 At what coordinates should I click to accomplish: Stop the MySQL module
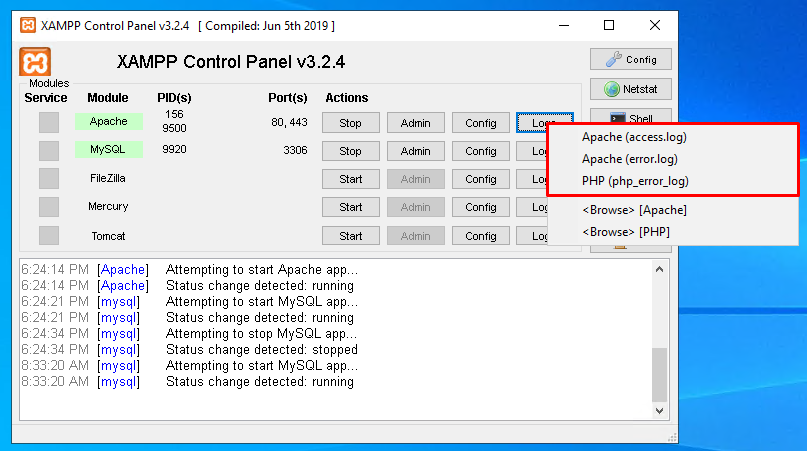click(350, 151)
